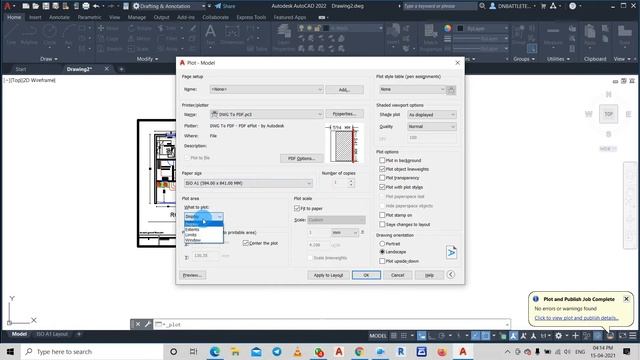640x360 pixels.
Task: Switch to the Annotate ribbon tab
Action: tap(59, 18)
